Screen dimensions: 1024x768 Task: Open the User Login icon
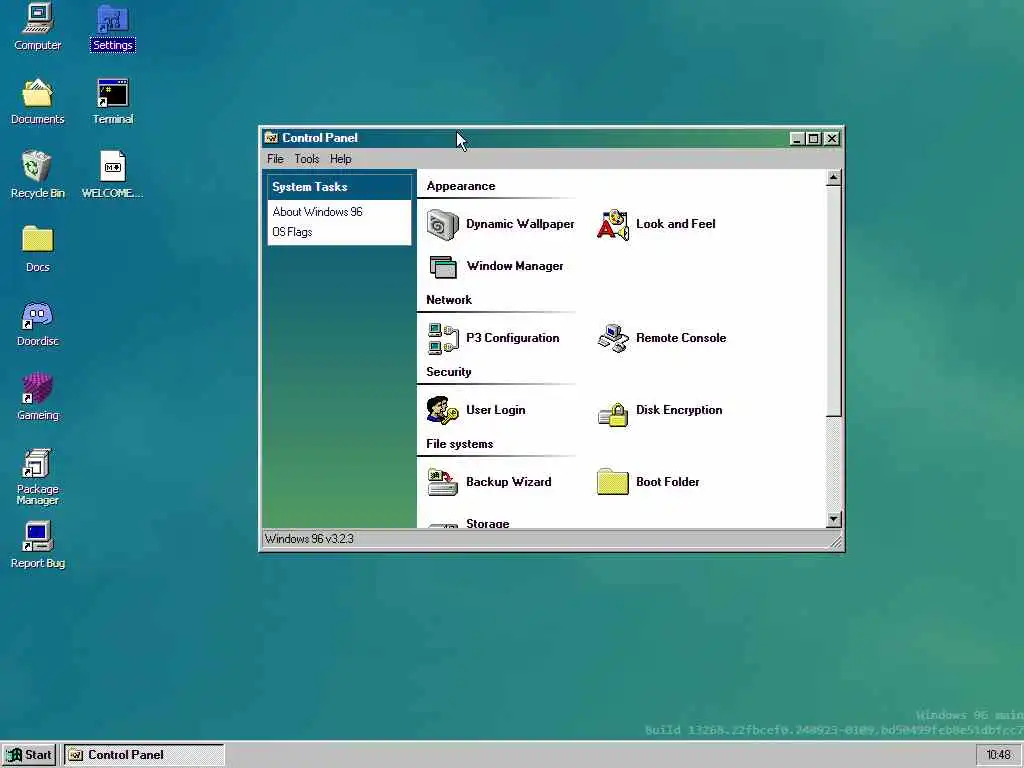(x=443, y=410)
